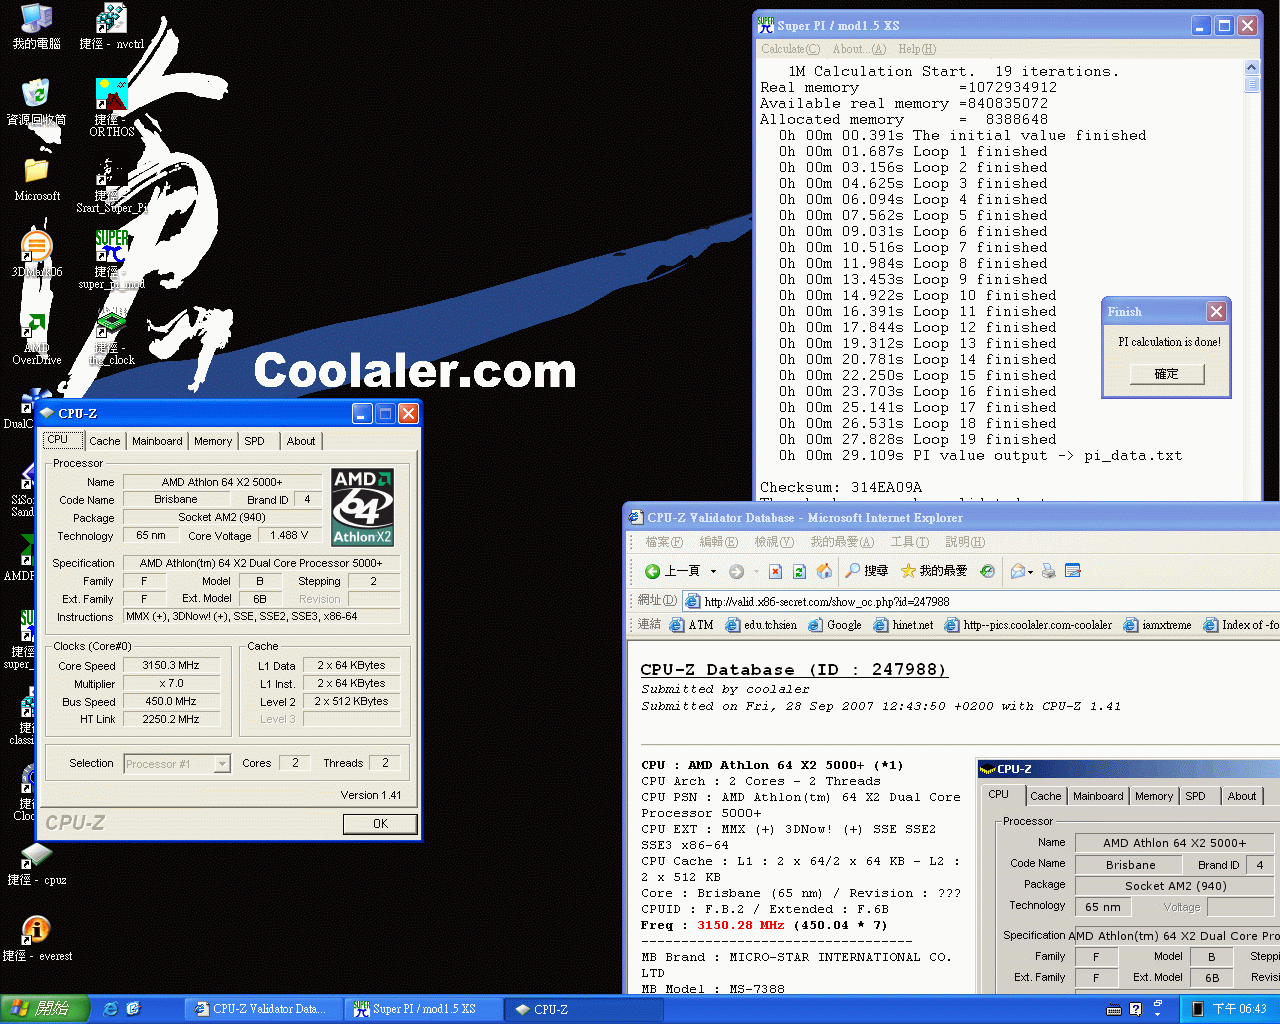The height and width of the screenshot is (1024, 1280).
Task: Open the Srart_Super_Pi shortcut icon
Action: pos(111,186)
